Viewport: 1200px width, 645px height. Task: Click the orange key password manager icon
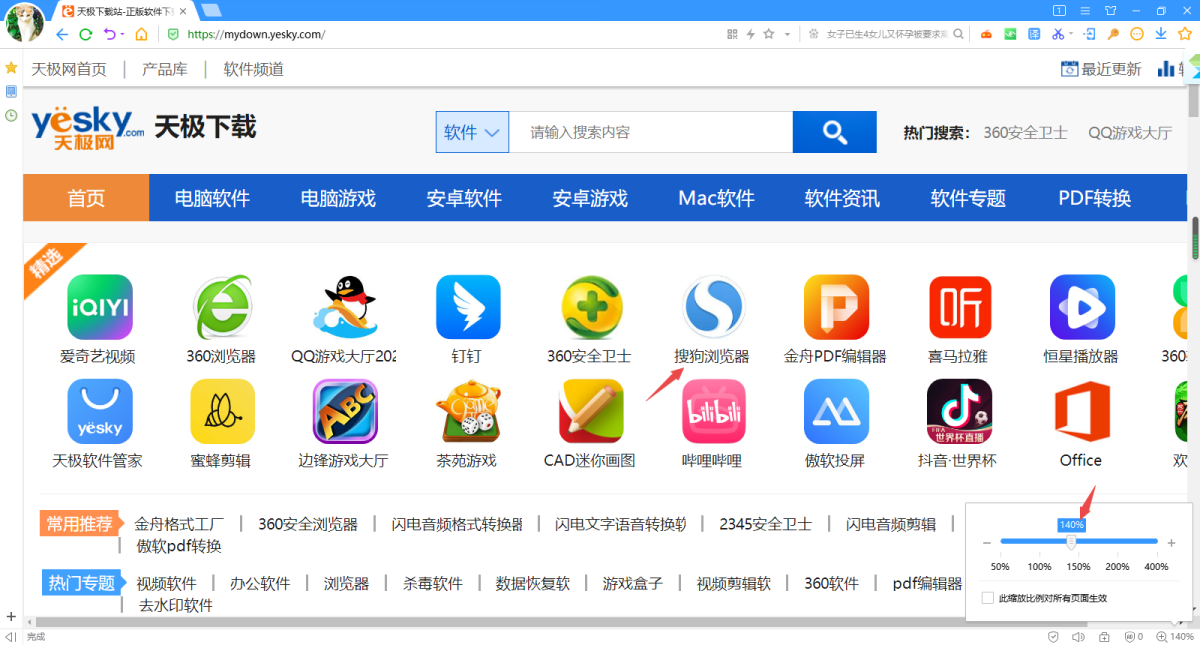tap(1113, 34)
